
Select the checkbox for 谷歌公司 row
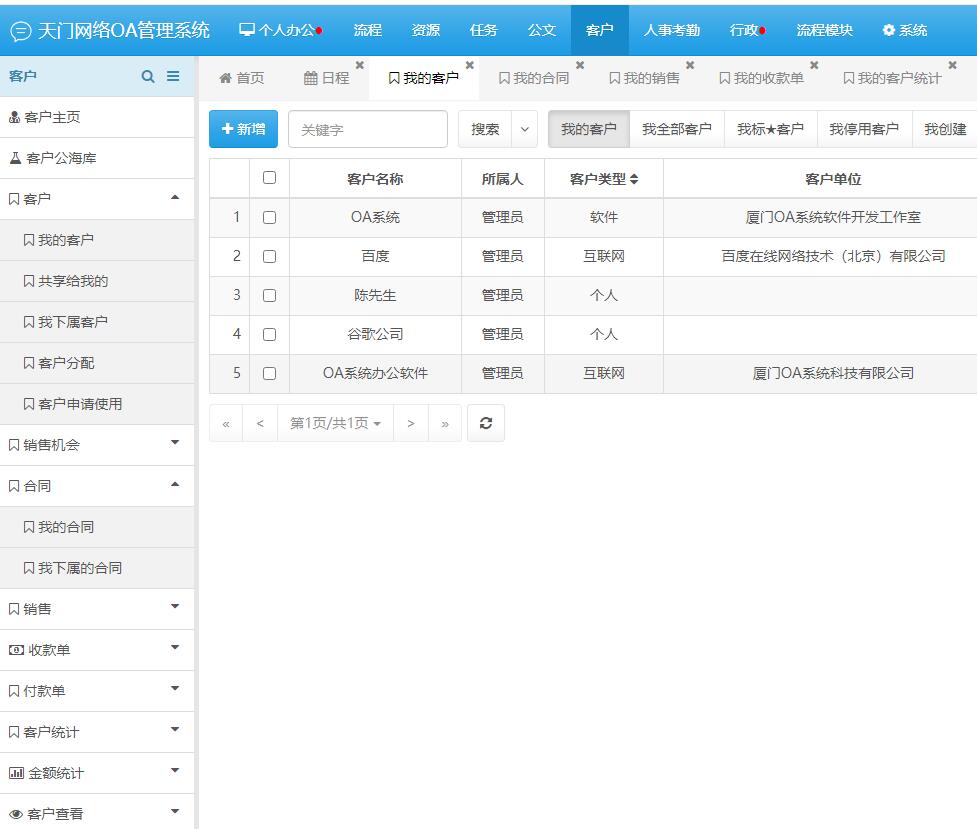pyautogui.click(x=269, y=334)
